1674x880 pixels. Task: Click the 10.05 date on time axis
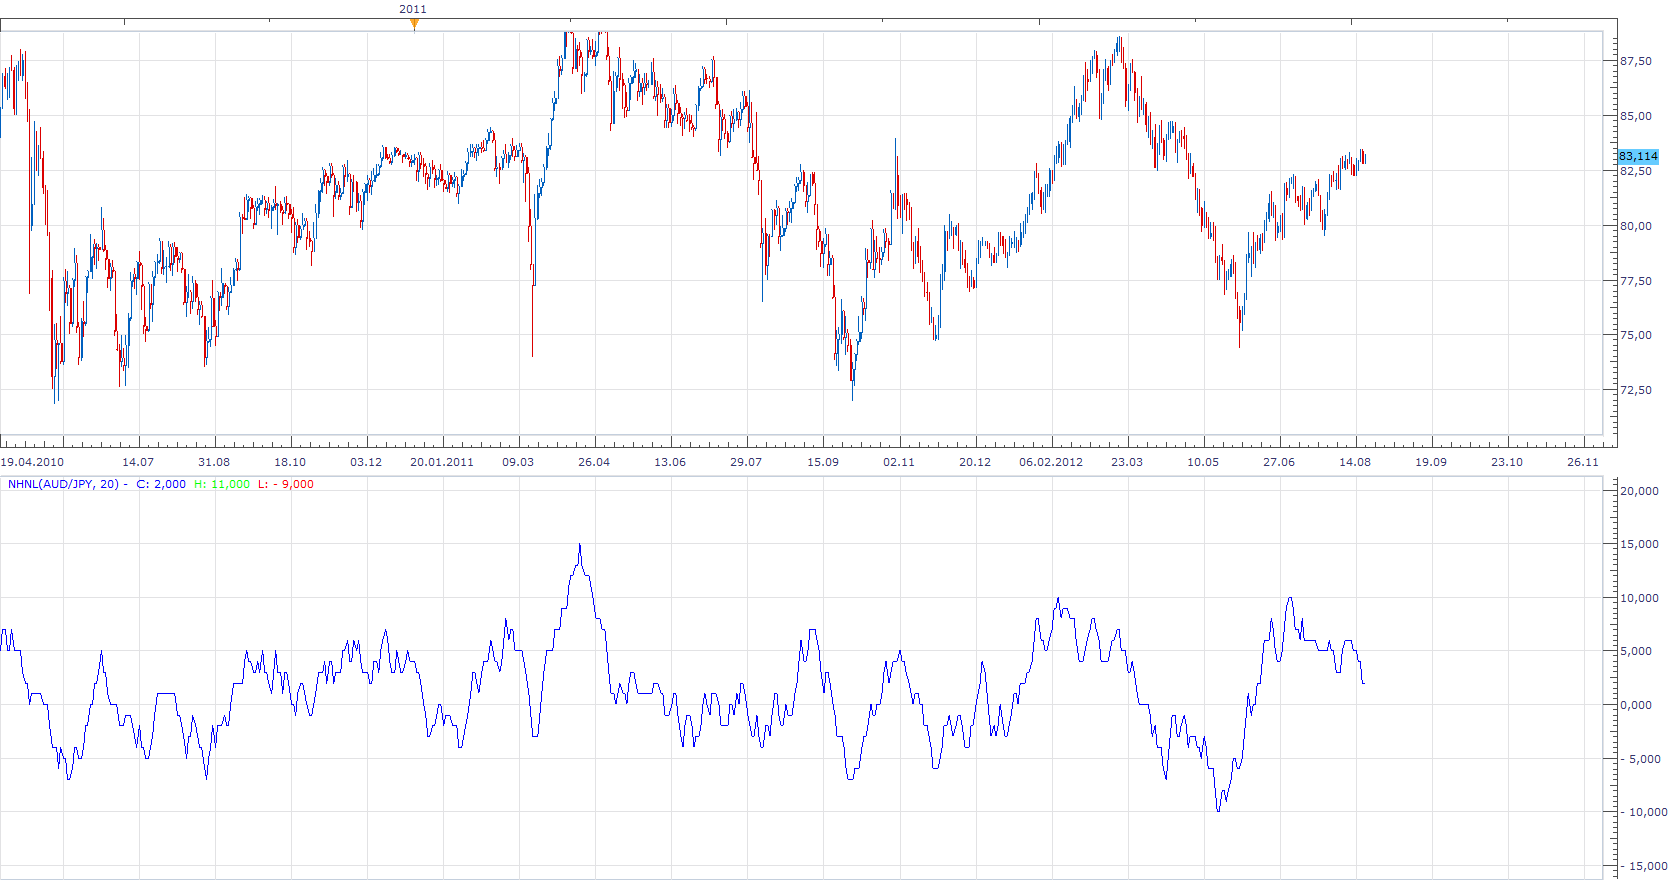[x=1203, y=462]
